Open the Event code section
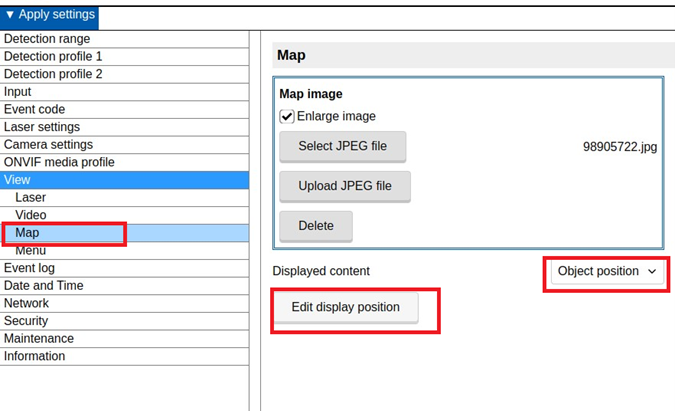This screenshot has height=411, width=675. [35, 110]
